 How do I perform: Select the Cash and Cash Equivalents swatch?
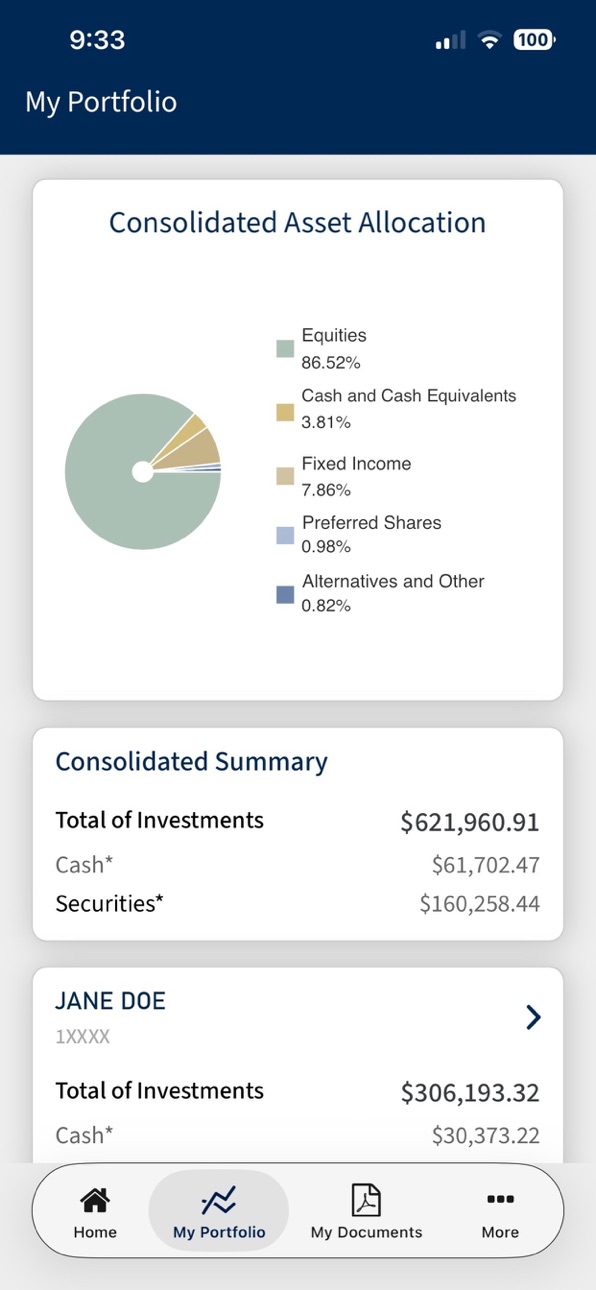click(x=285, y=412)
